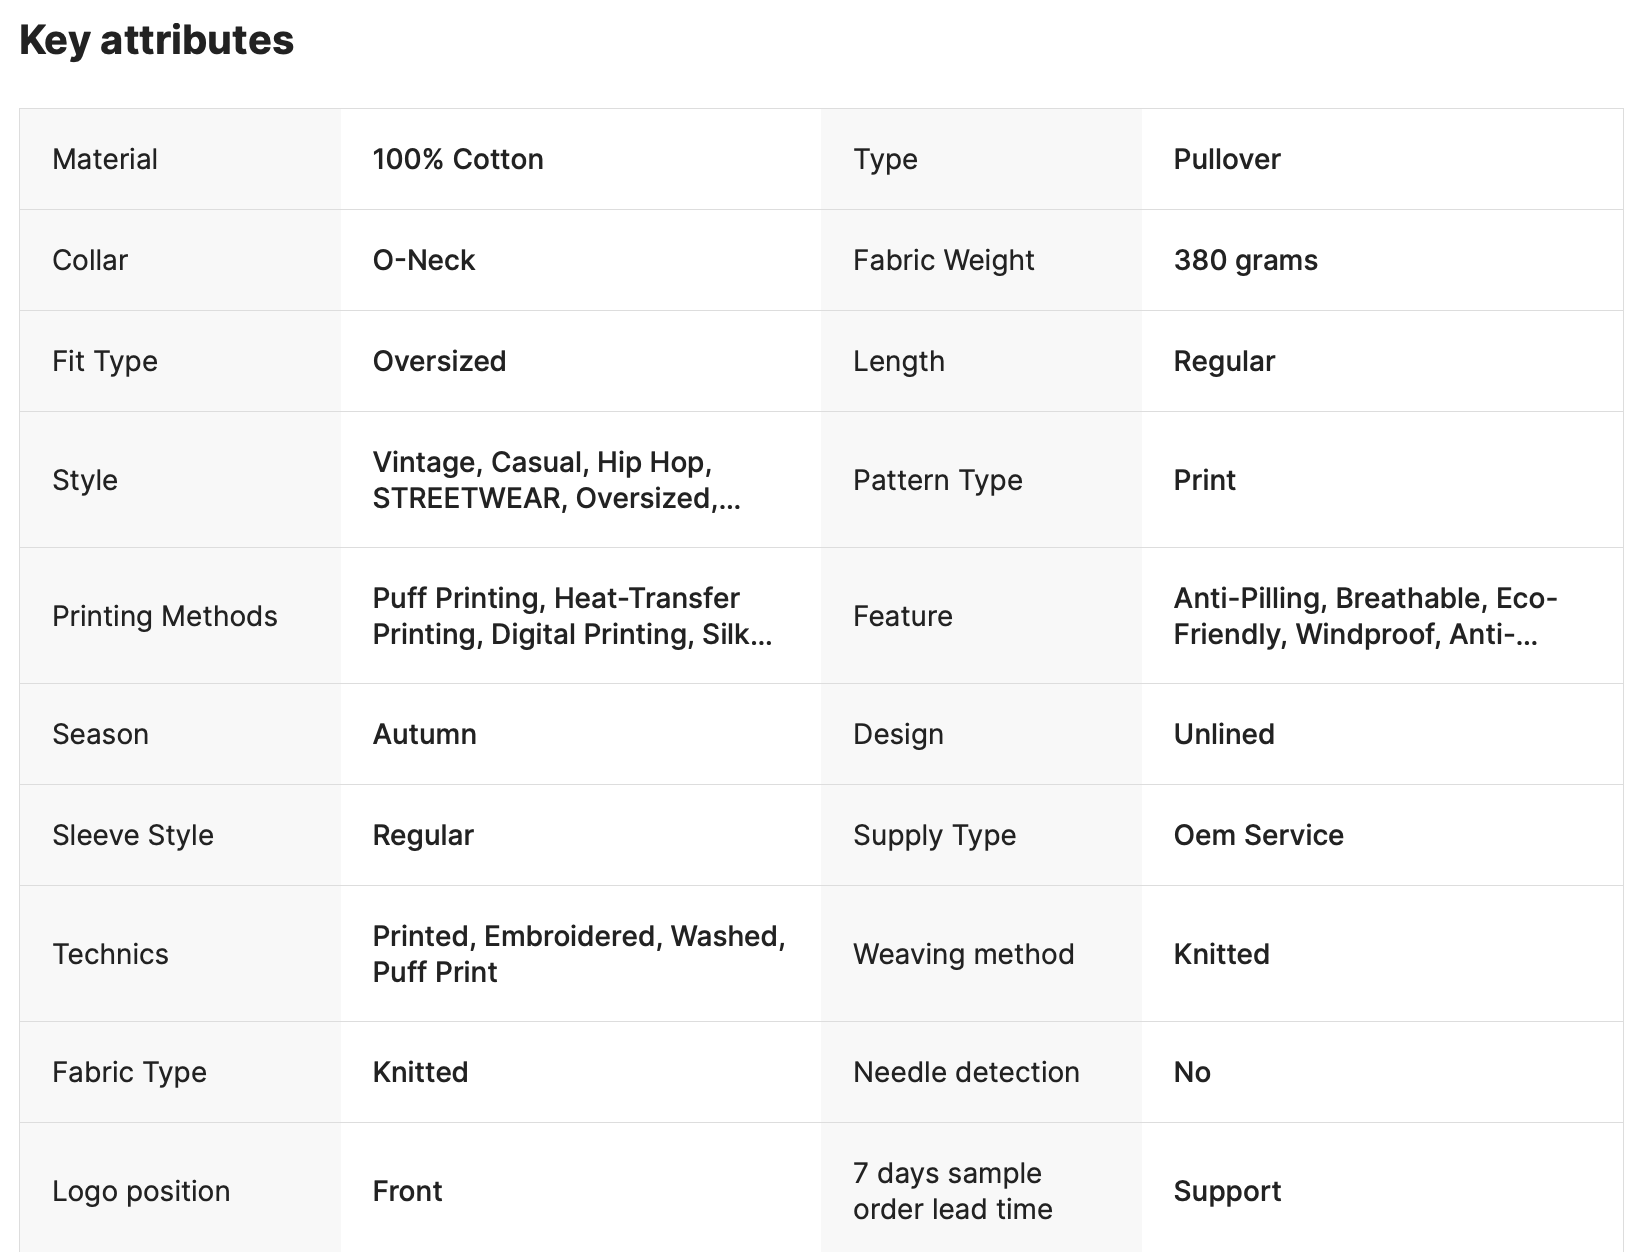The image size is (1636, 1252).
Task: Click the 100% Cotton material value
Action: (458, 159)
